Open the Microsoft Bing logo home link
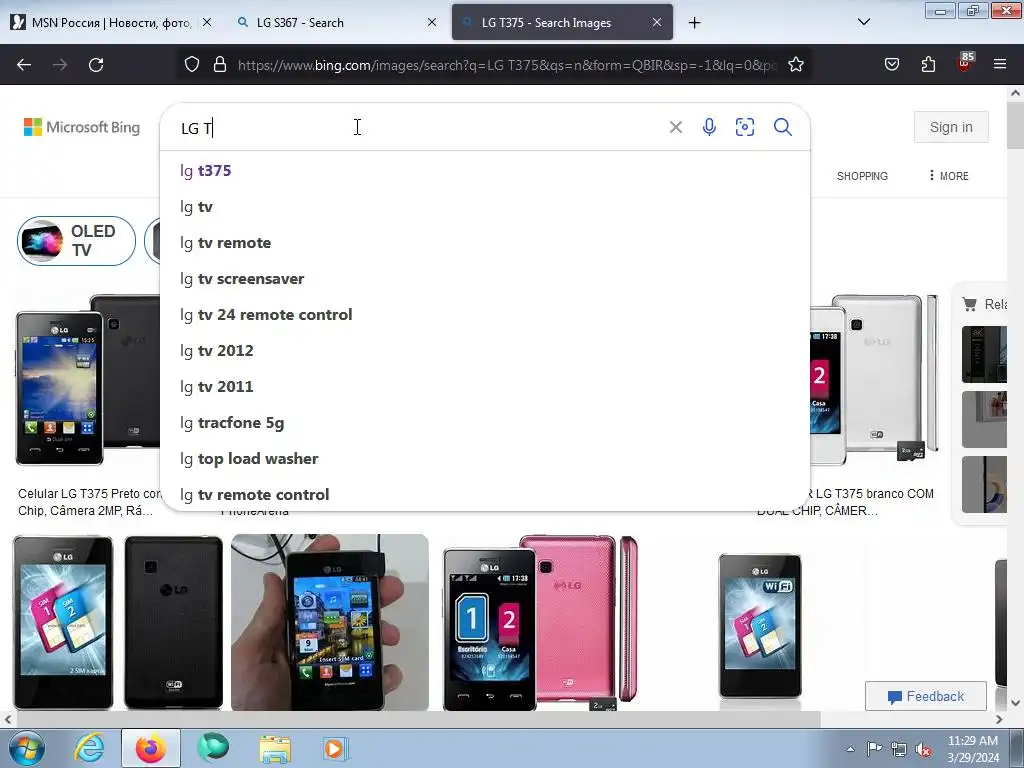This screenshot has height=768, width=1024. tap(82, 127)
